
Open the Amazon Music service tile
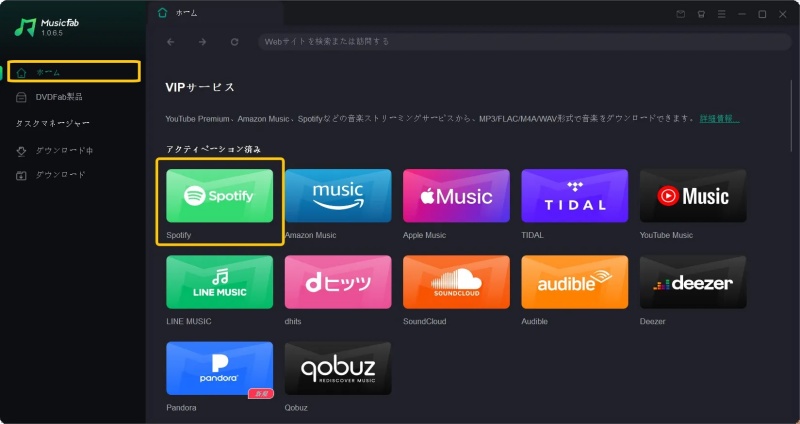click(x=338, y=196)
